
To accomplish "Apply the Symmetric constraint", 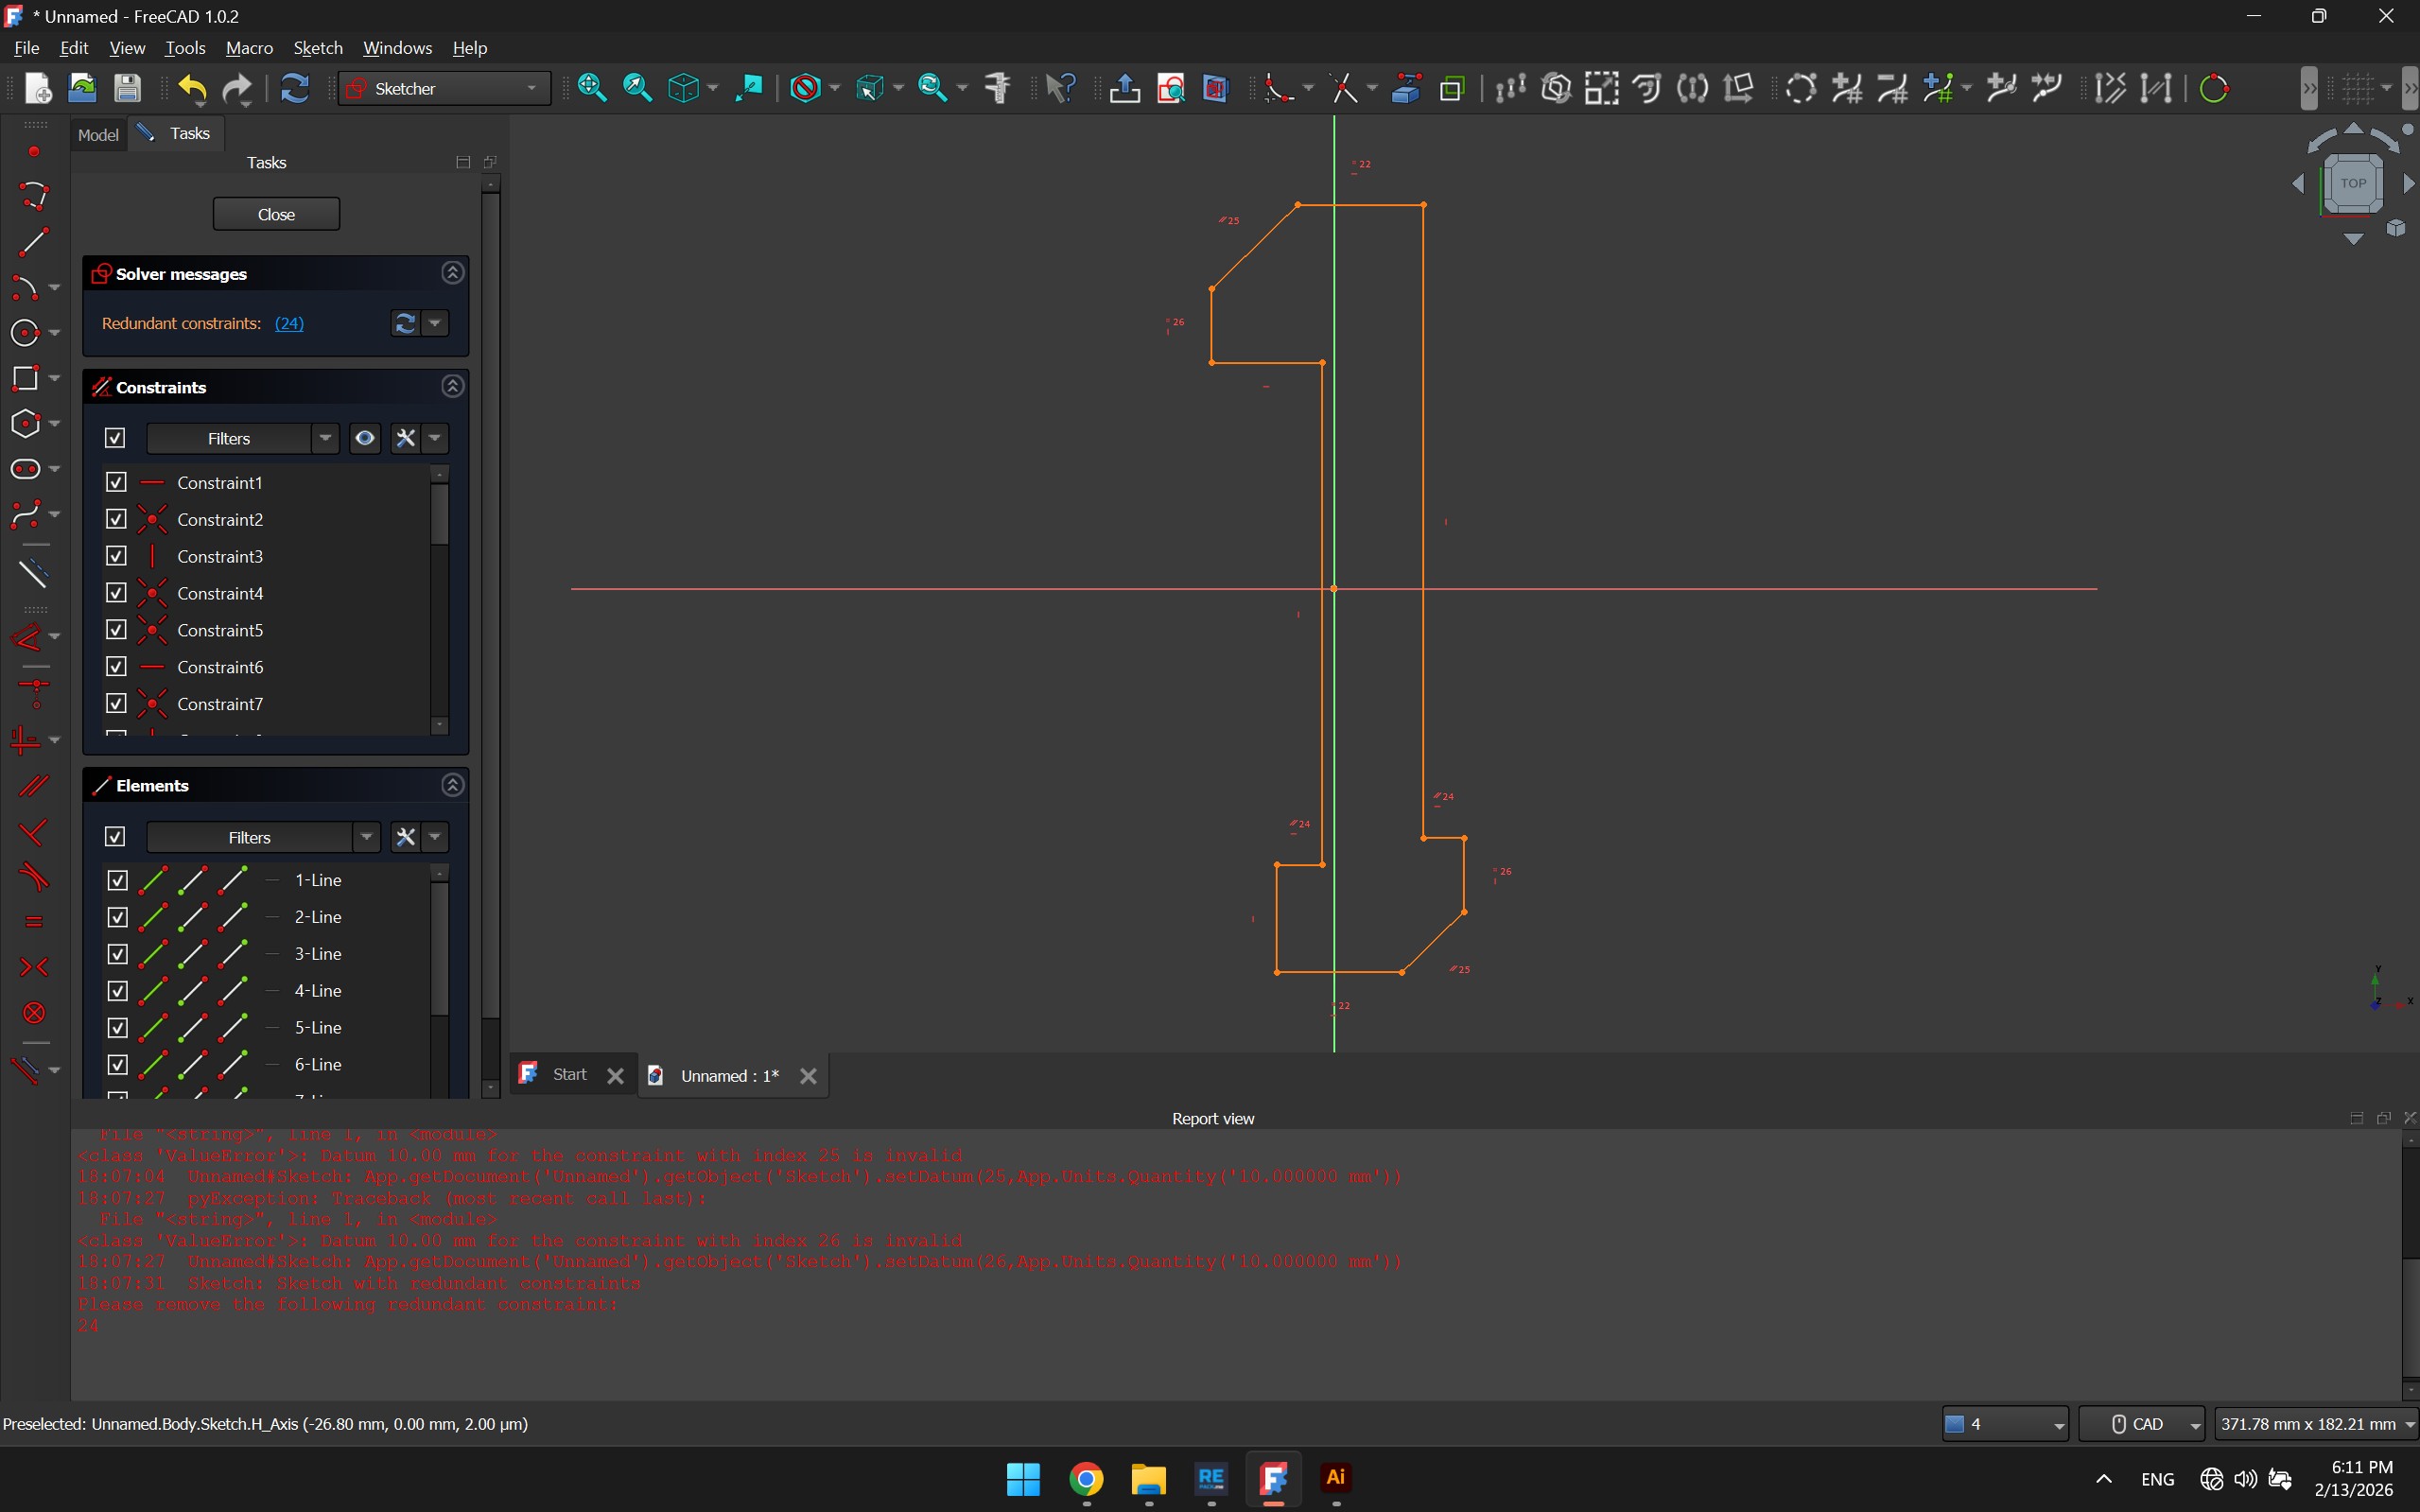I will click(33, 967).
